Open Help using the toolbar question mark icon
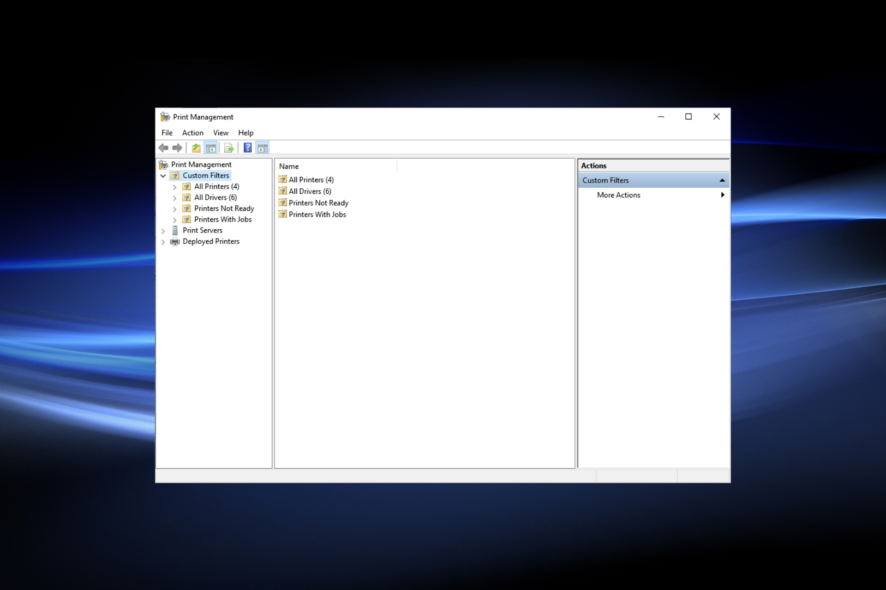 [247, 147]
